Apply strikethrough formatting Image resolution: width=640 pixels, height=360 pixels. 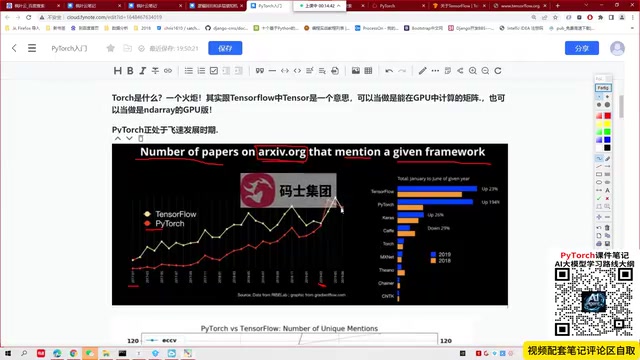coord(155,71)
